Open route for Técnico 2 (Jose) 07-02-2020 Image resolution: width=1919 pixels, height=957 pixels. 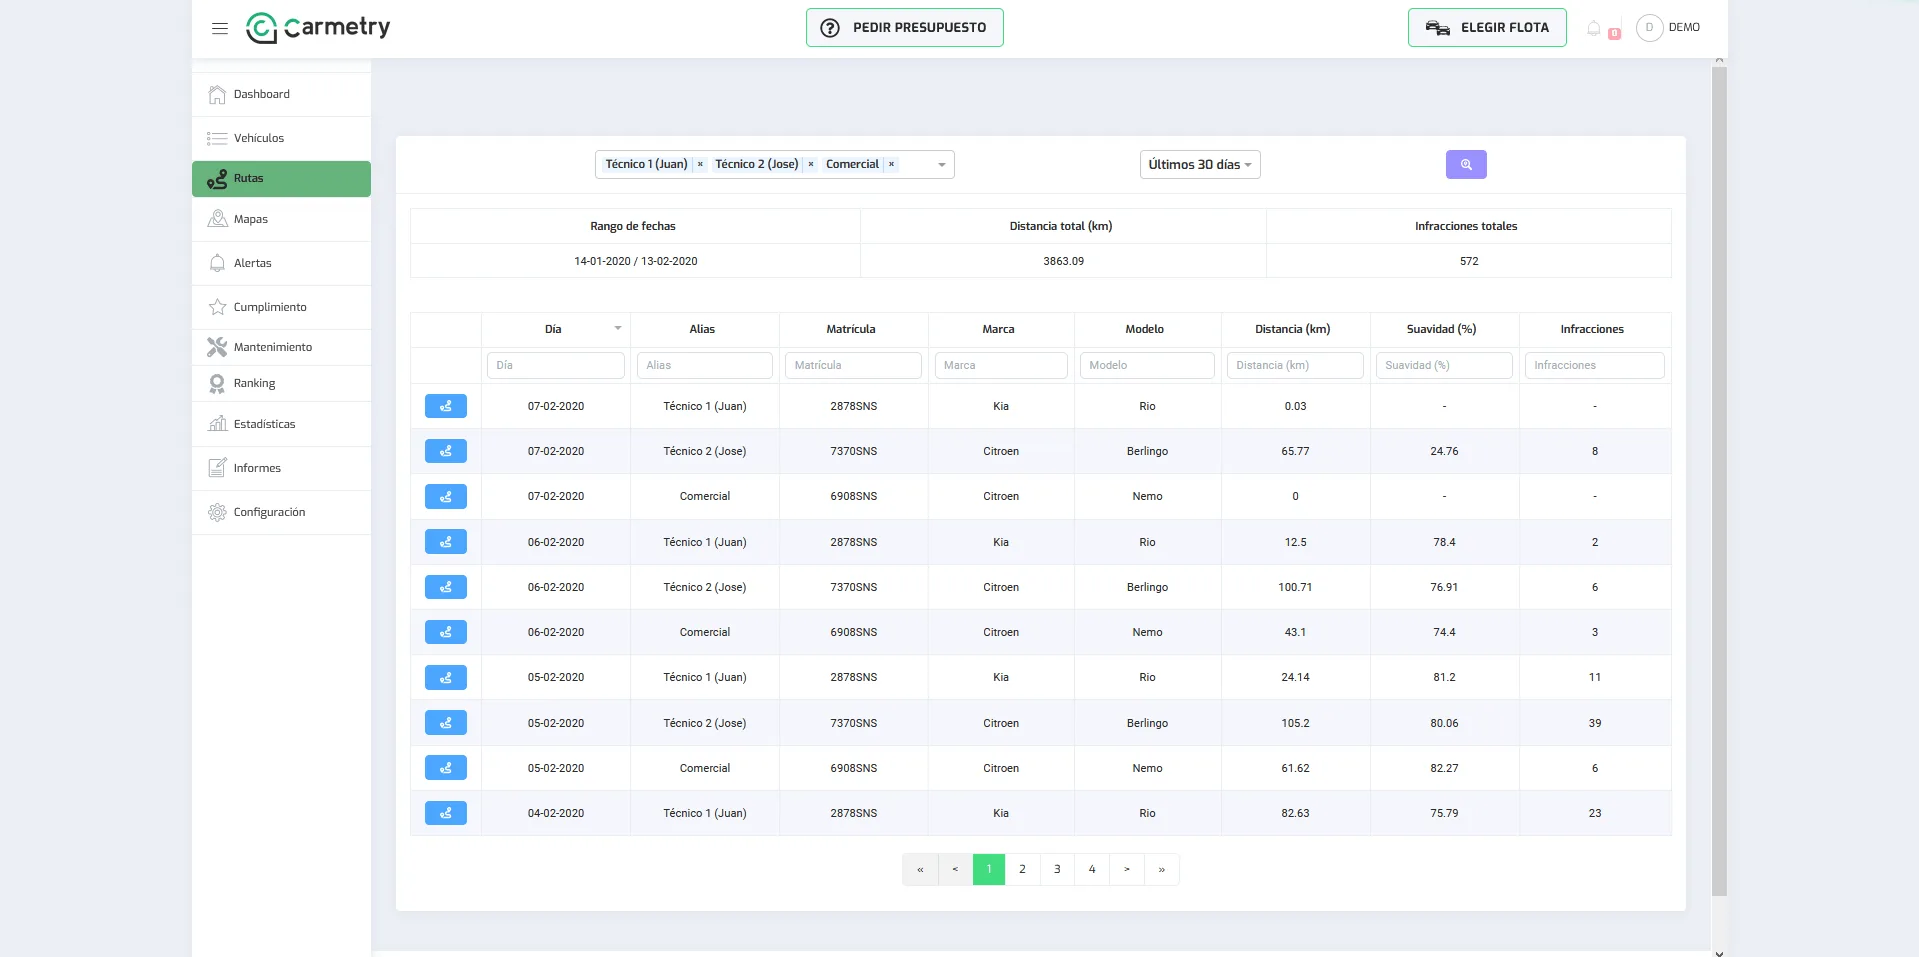pyautogui.click(x=446, y=451)
